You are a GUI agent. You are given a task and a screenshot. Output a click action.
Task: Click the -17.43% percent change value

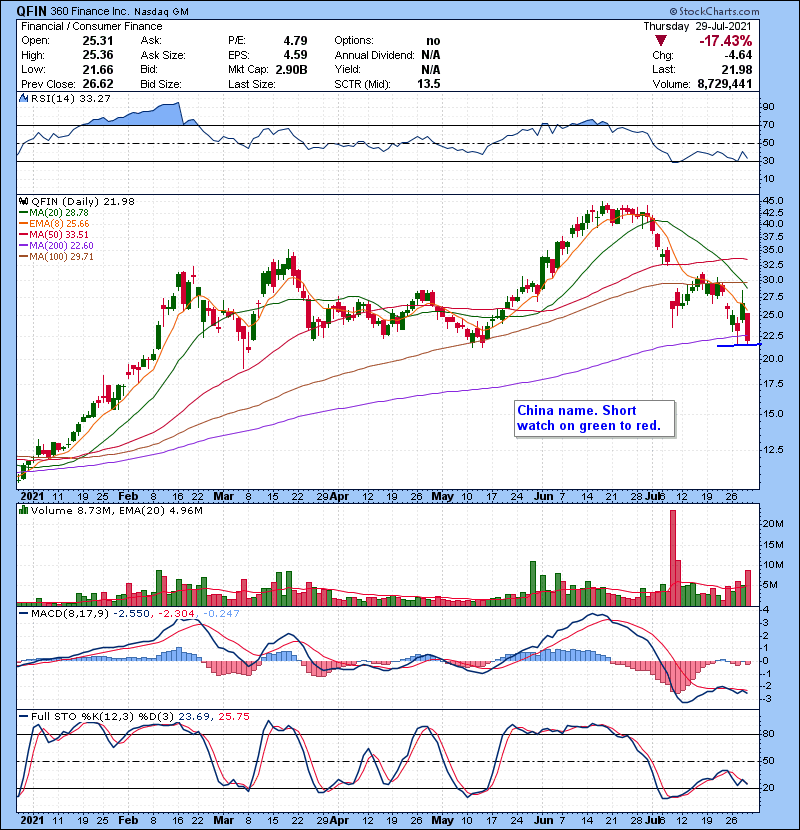coord(725,41)
